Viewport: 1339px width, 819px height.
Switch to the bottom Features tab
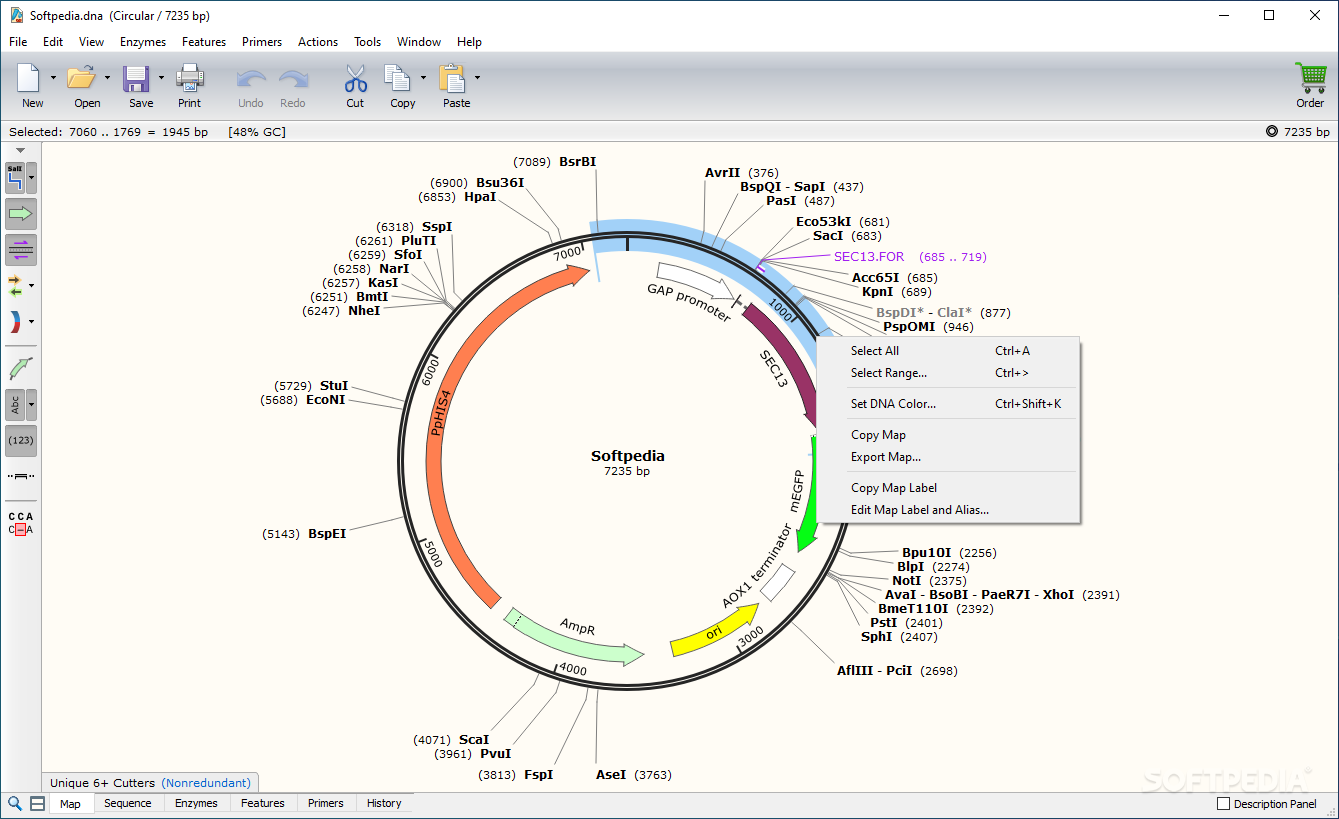[263, 804]
